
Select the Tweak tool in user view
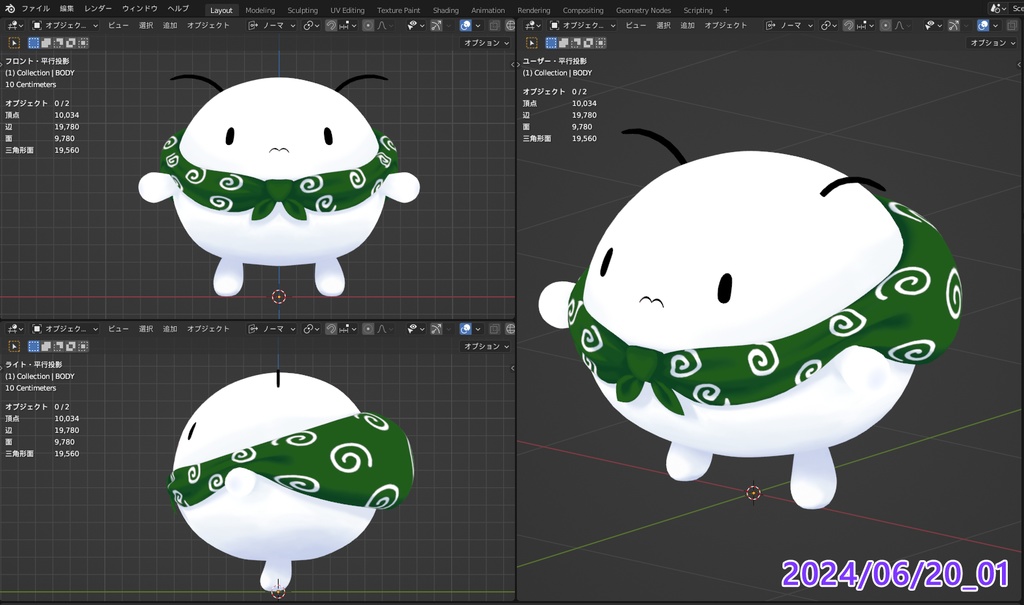click(x=532, y=43)
